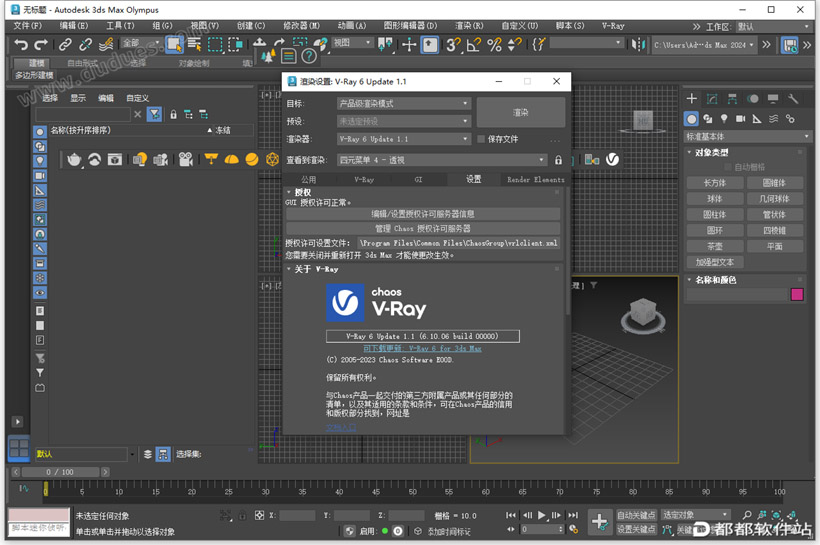Image resolution: width=820 pixels, height=545 pixels.
Task: Click the V-Ray dome light icon
Action: tap(231, 160)
